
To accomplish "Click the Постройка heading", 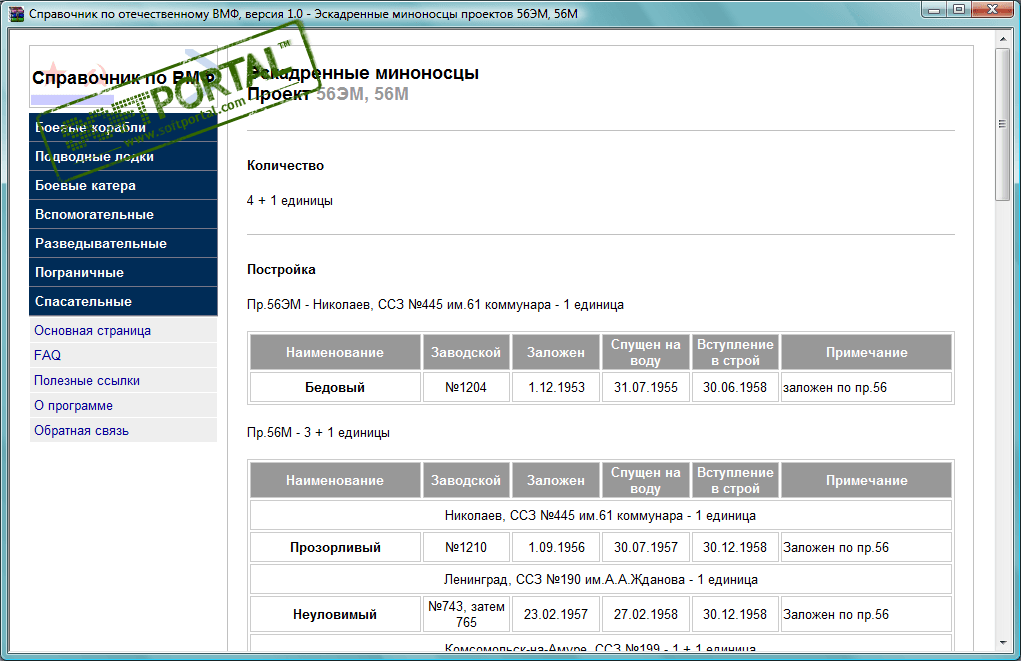I will (281, 270).
